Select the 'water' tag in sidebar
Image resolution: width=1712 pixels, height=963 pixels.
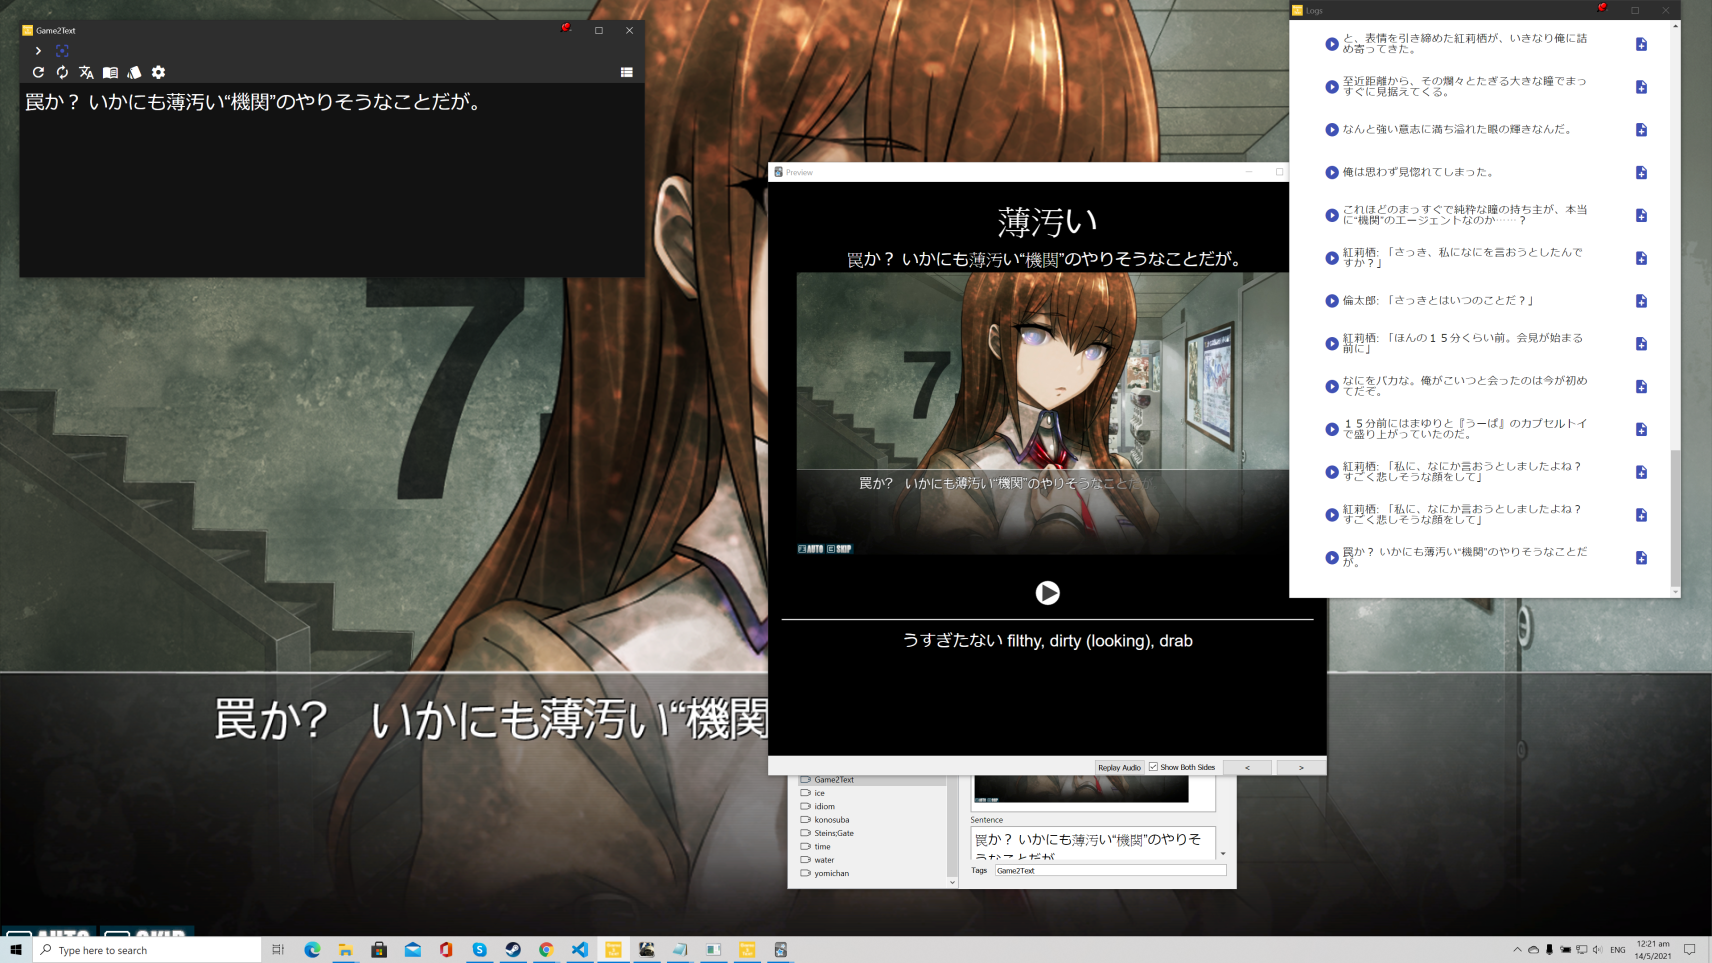click(824, 860)
